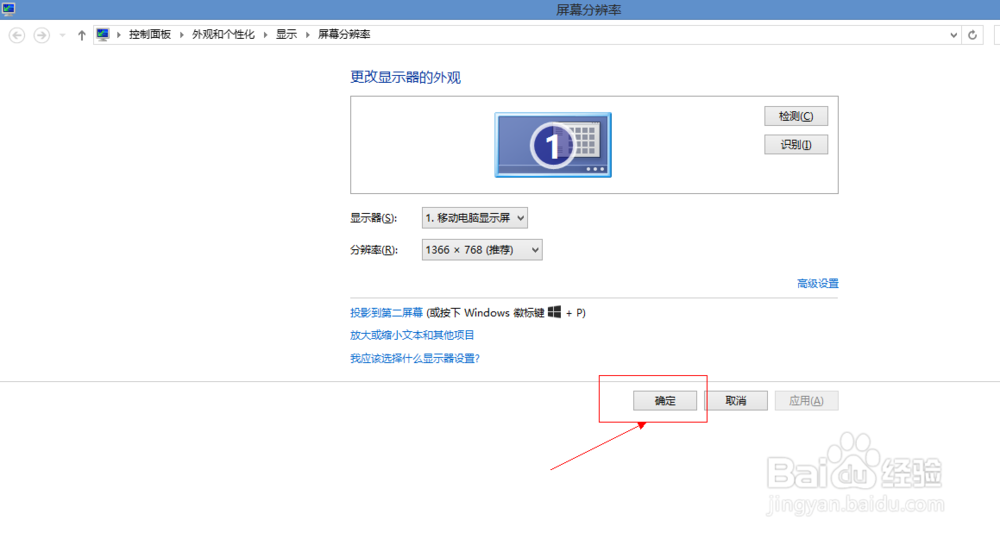Click the 确定 OK button
Viewport: 1000px width, 539px height.
tap(665, 401)
